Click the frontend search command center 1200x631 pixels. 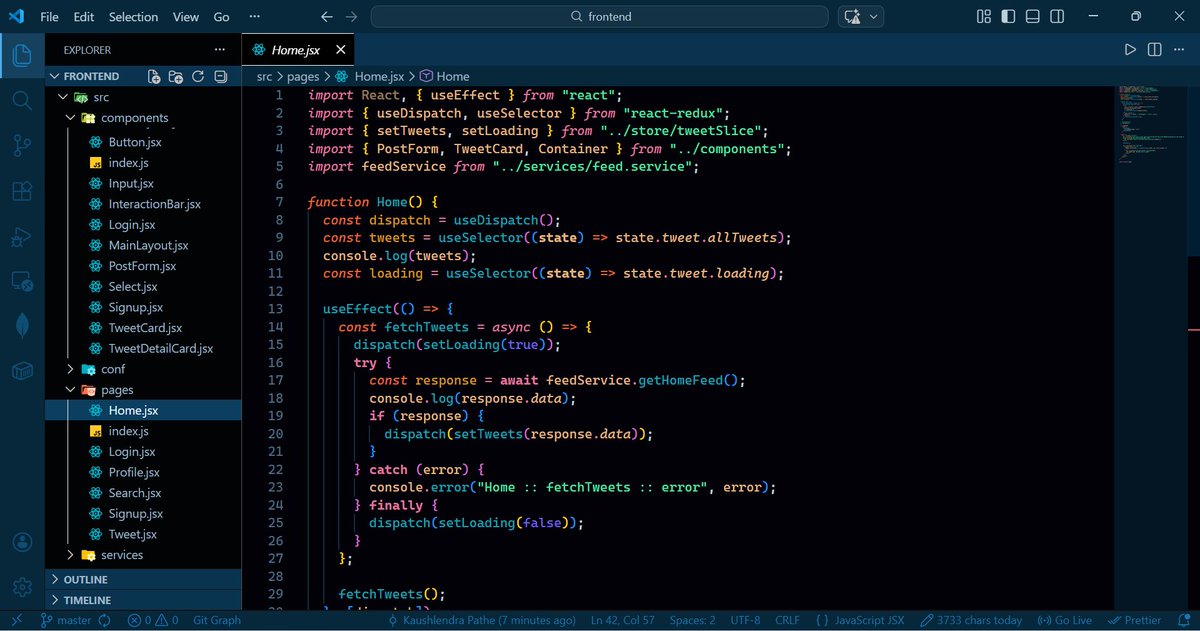click(x=599, y=17)
